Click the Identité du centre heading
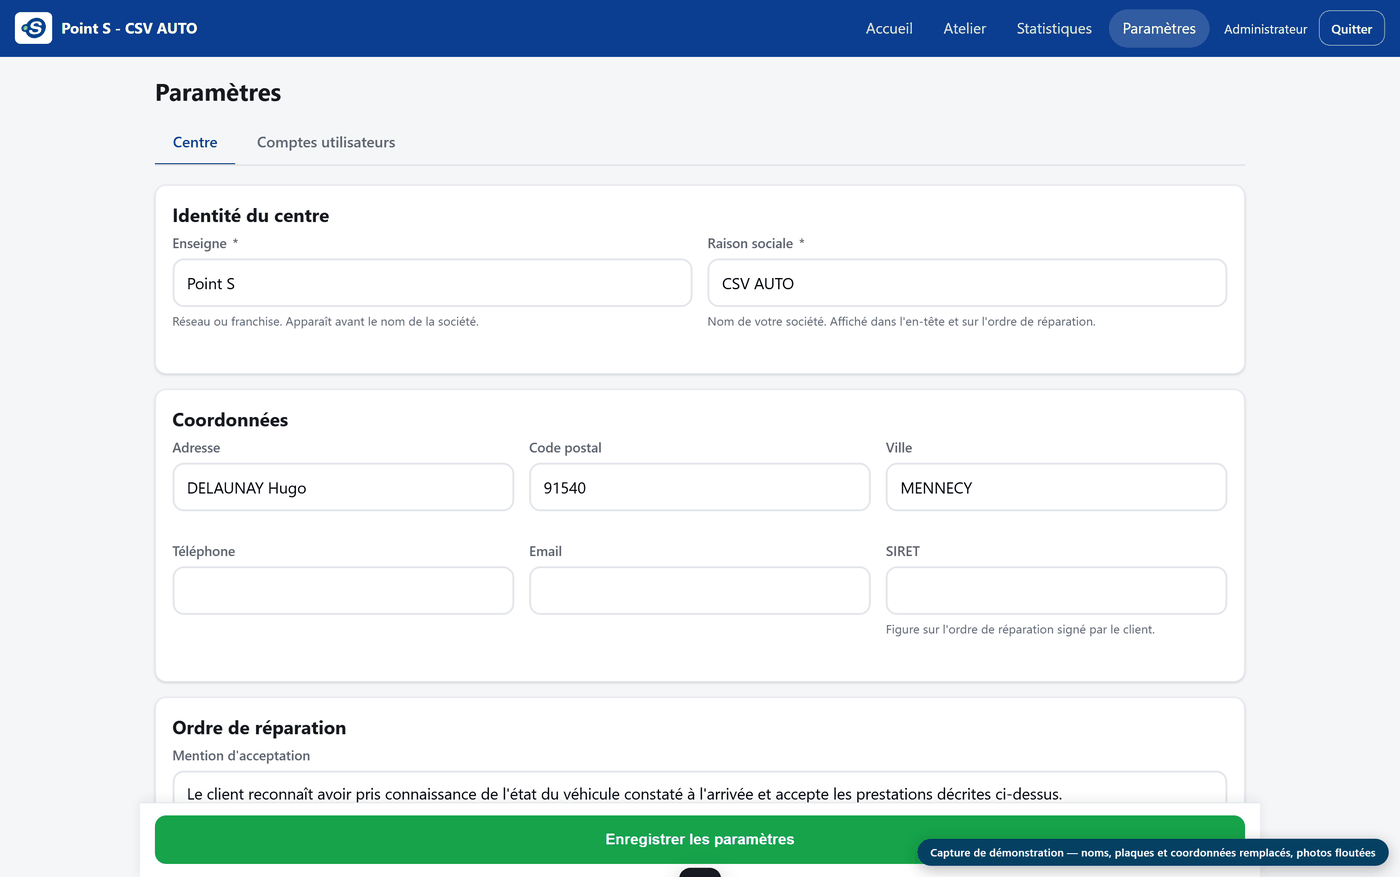 click(251, 215)
